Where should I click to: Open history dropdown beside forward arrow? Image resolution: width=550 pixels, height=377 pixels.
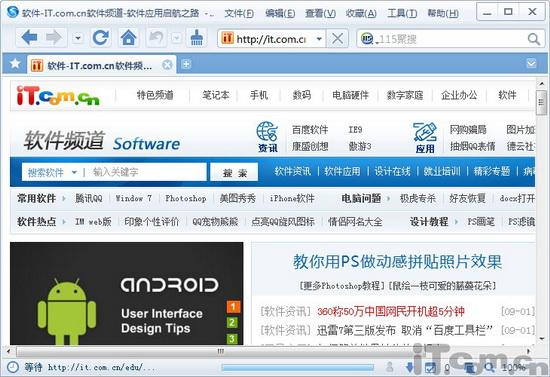tap(78, 38)
